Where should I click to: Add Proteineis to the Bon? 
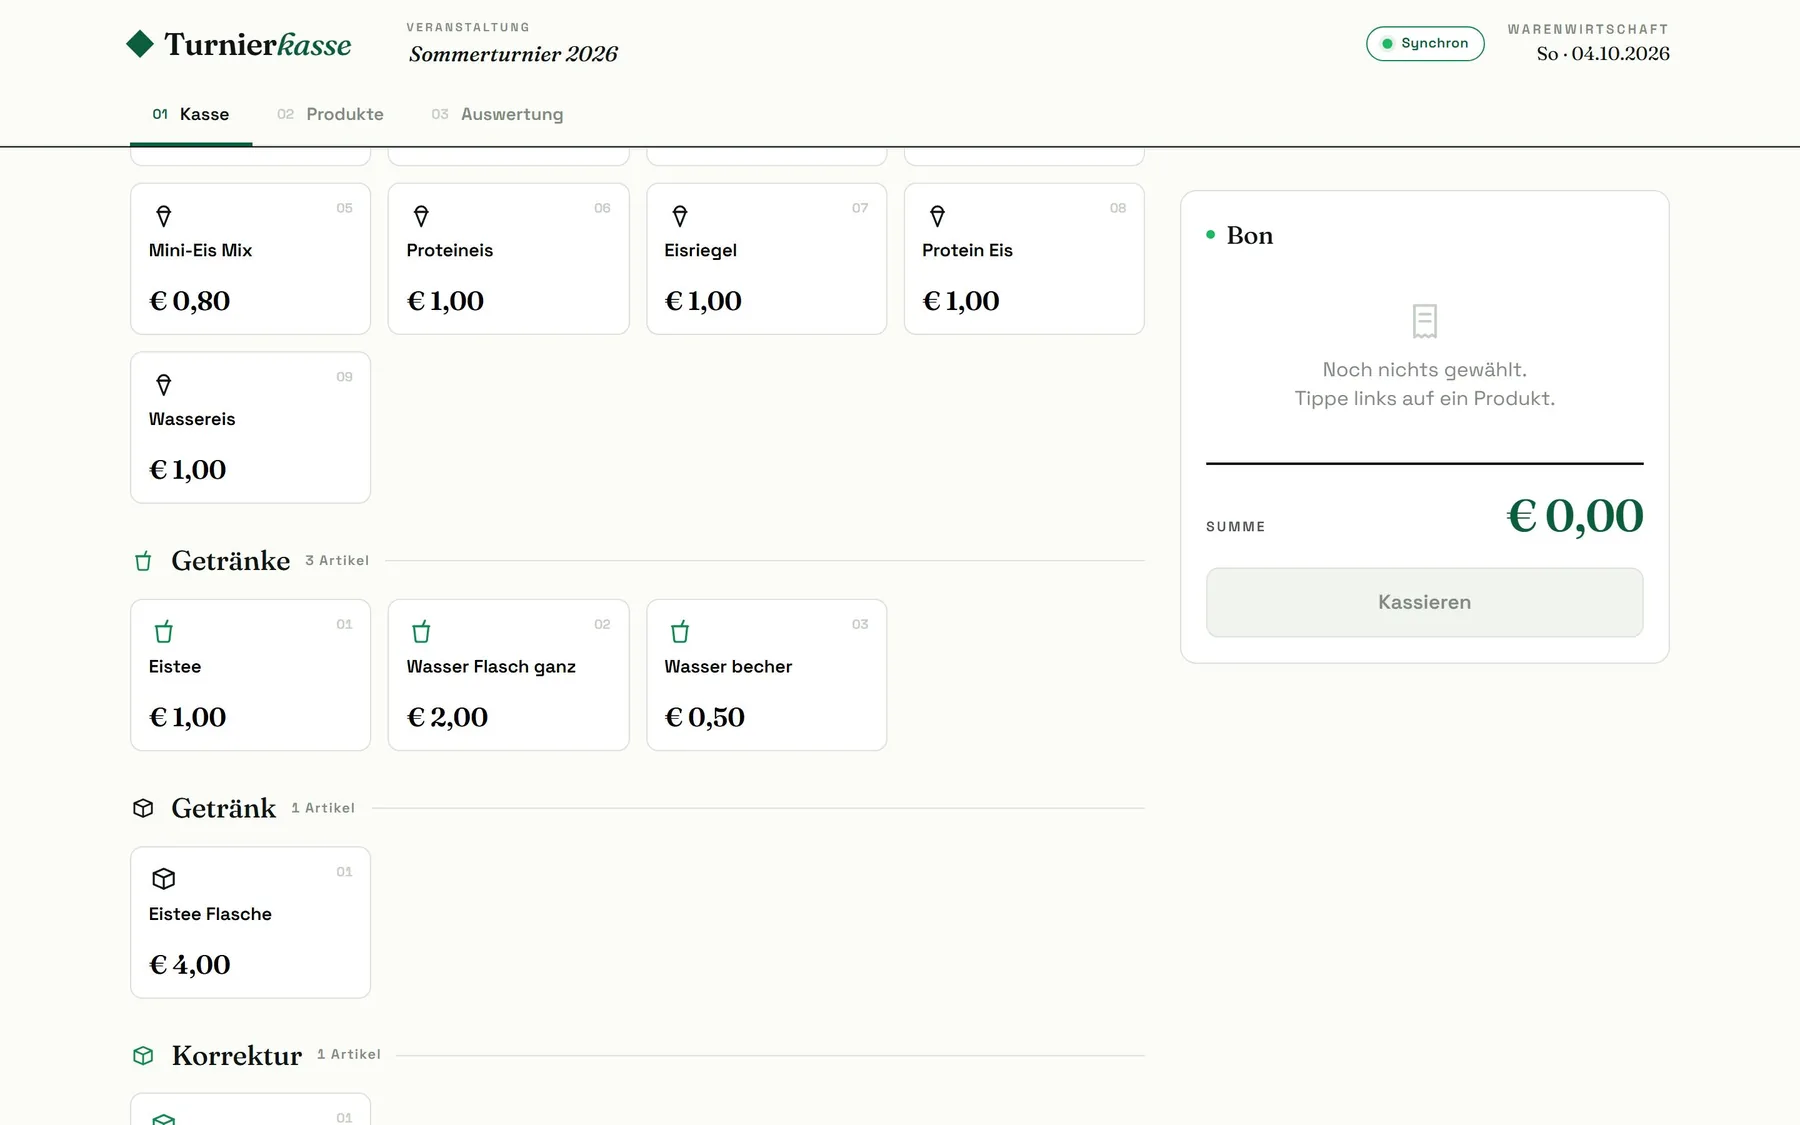coord(508,259)
